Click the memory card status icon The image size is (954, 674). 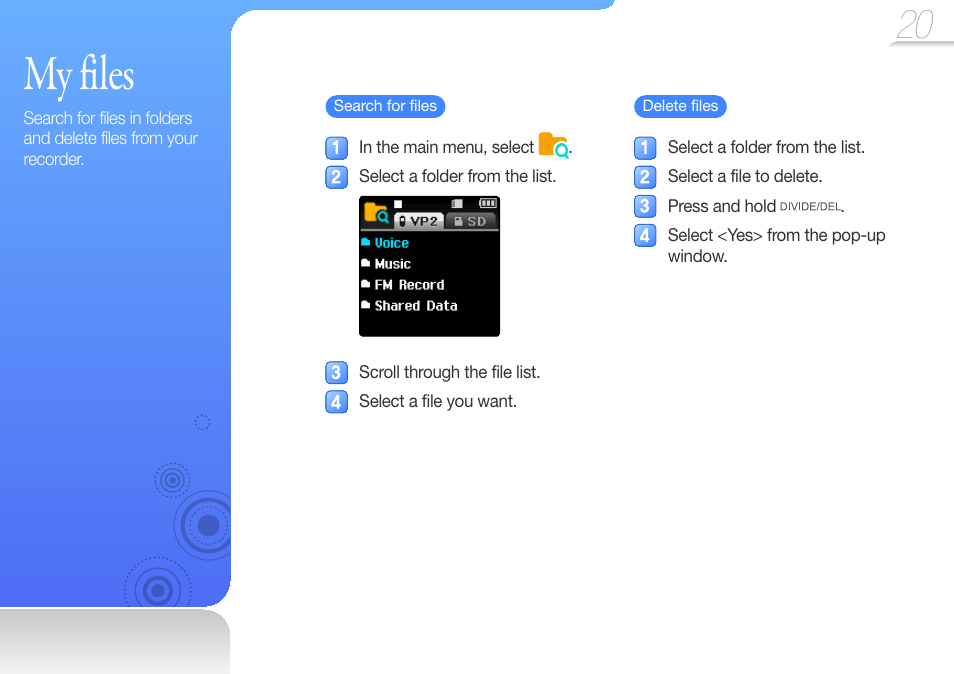pyautogui.click(x=457, y=204)
